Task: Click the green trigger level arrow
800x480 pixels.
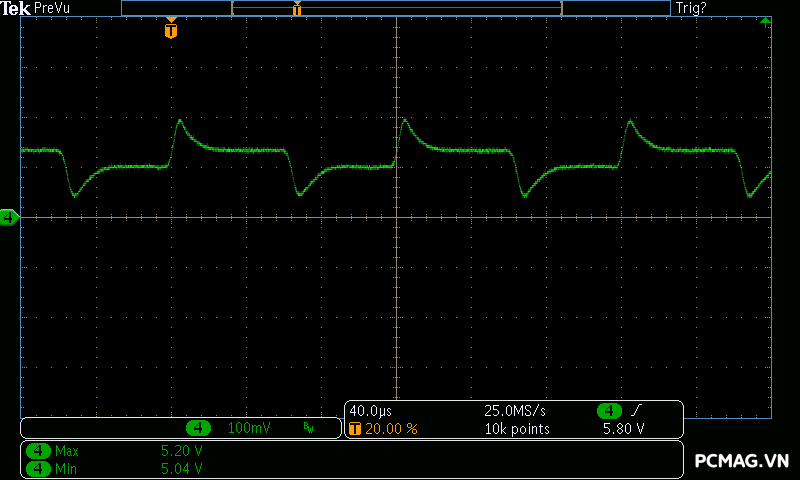Action: coord(765,21)
